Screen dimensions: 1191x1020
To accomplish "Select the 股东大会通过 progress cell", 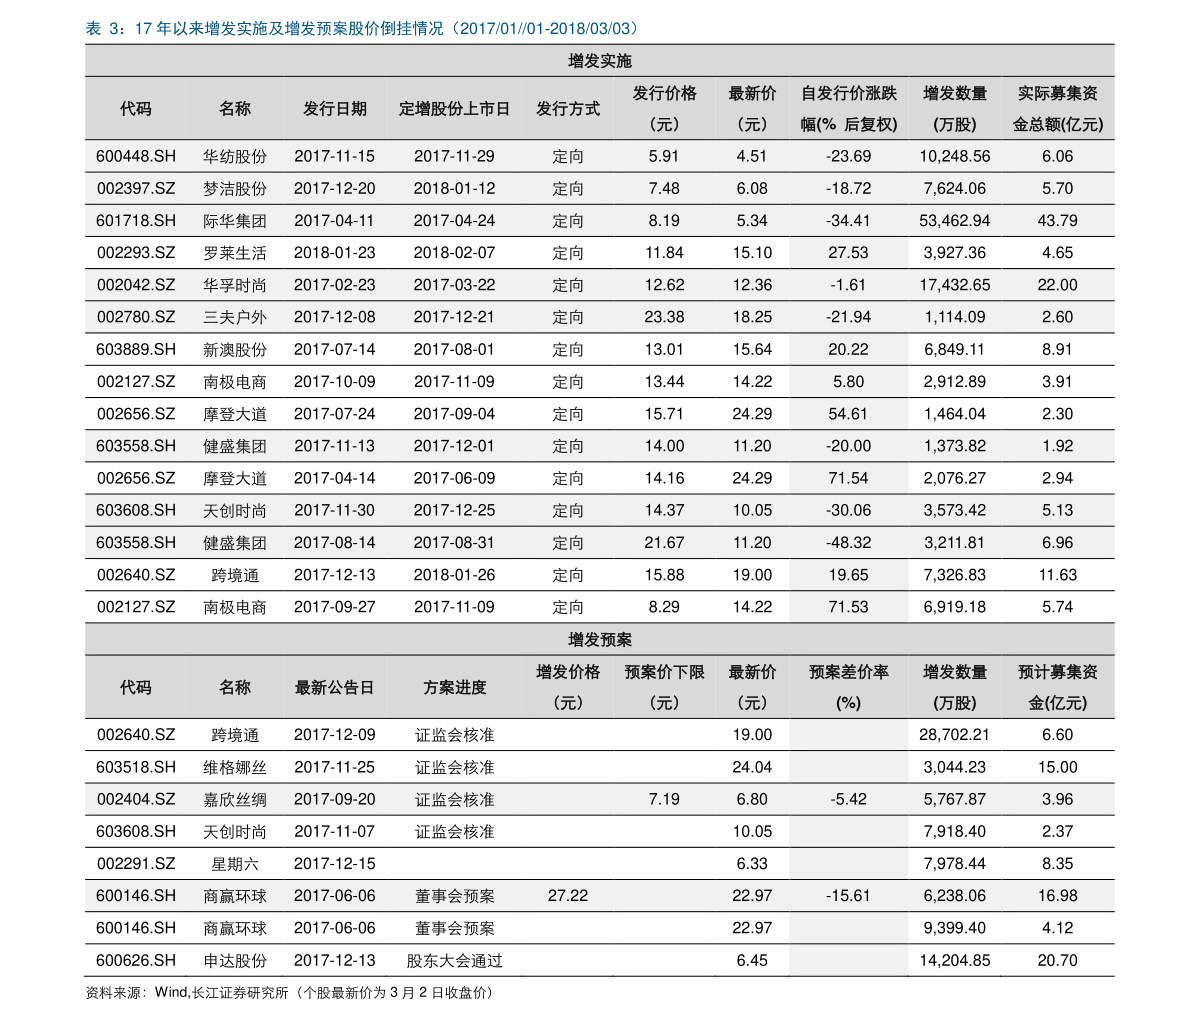I will coord(456,959).
